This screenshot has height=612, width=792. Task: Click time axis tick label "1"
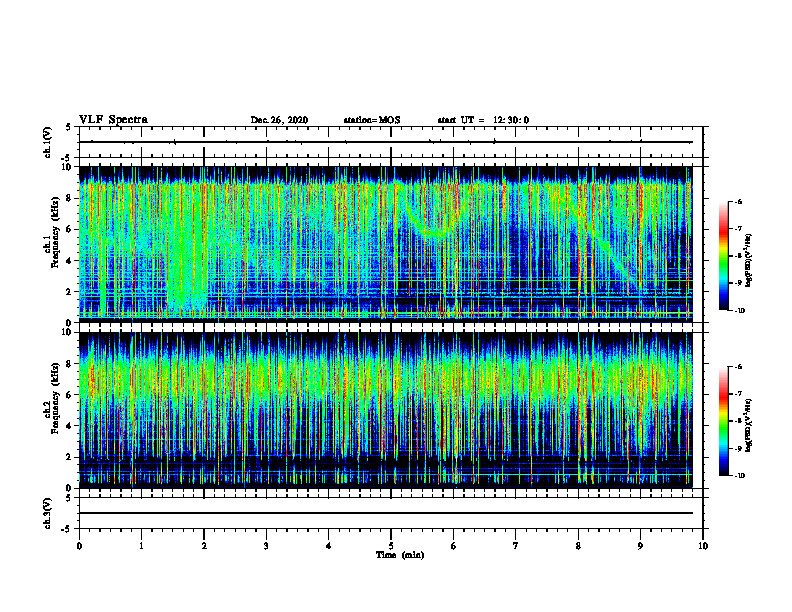142,546
